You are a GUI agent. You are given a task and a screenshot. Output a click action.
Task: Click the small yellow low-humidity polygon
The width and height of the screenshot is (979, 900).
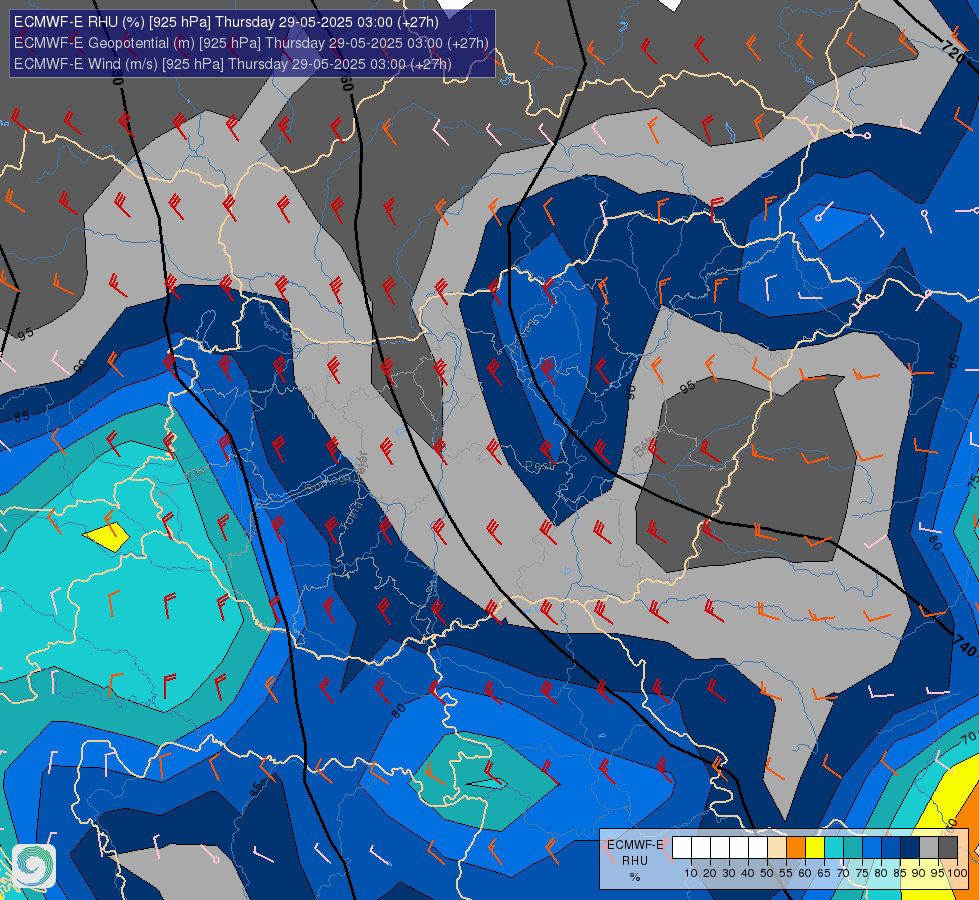tap(106, 536)
